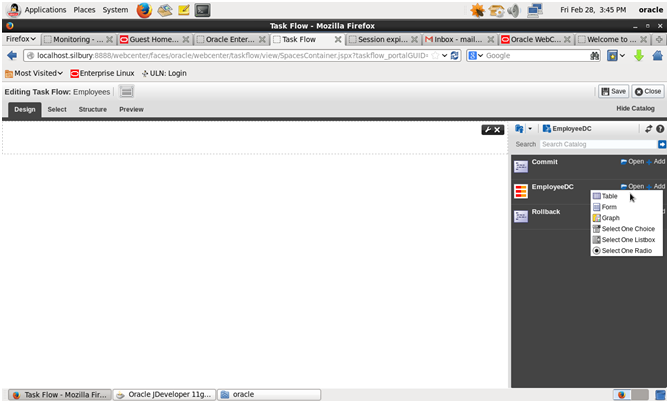Click the Hide Catalog link
669x403 pixels.
click(x=635, y=109)
